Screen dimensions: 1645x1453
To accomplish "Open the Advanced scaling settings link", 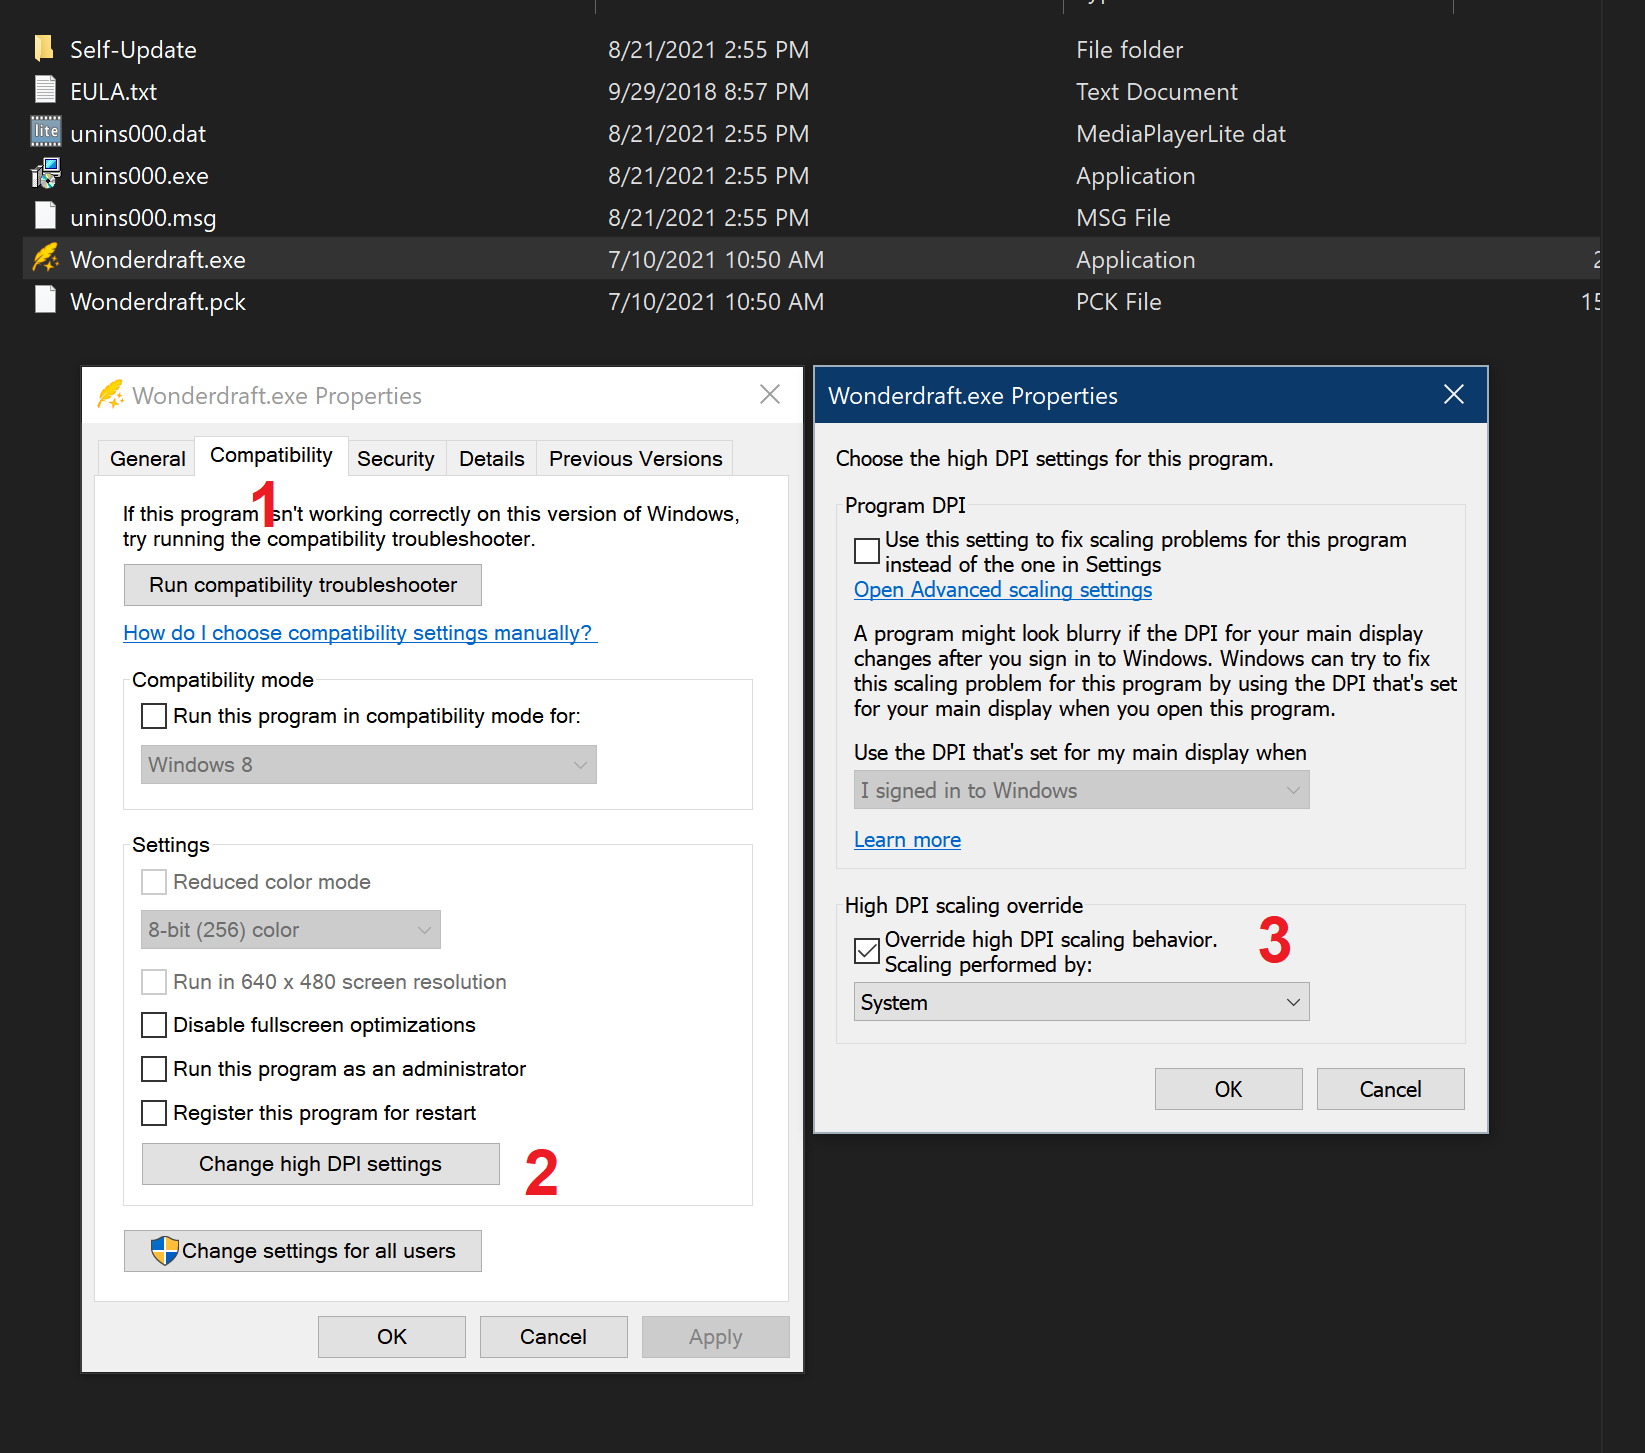I will (x=1002, y=589).
